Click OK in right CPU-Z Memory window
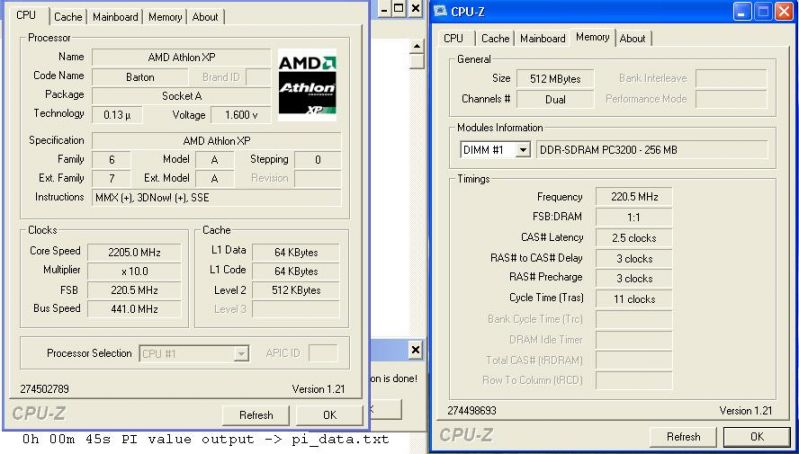This screenshot has height=454, width=799. tap(757, 437)
